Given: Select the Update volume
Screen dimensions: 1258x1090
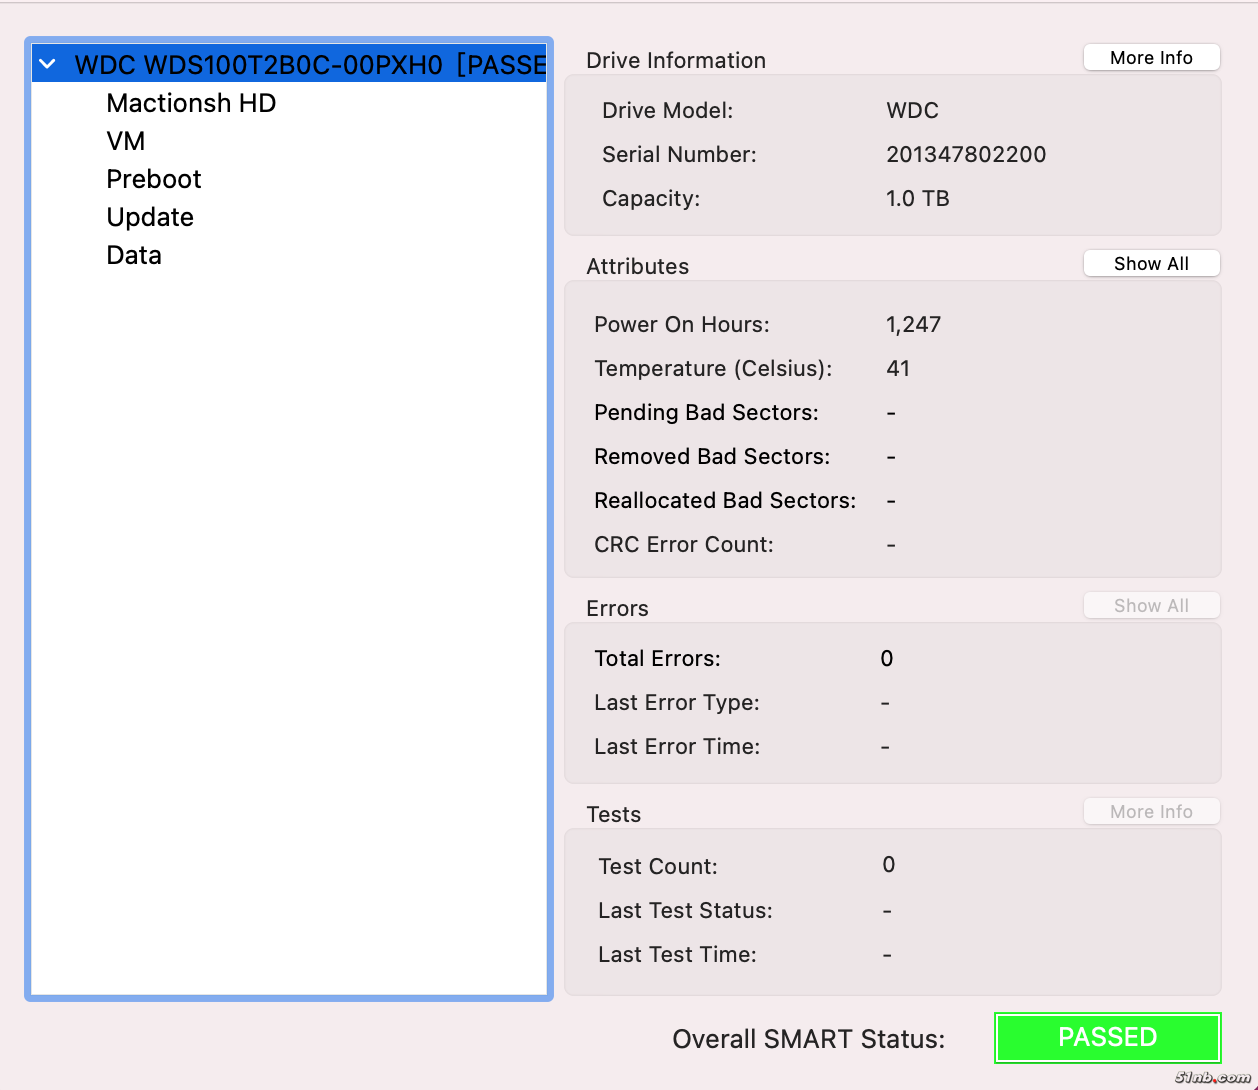Looking at the screenshot, I should [150, 217].
